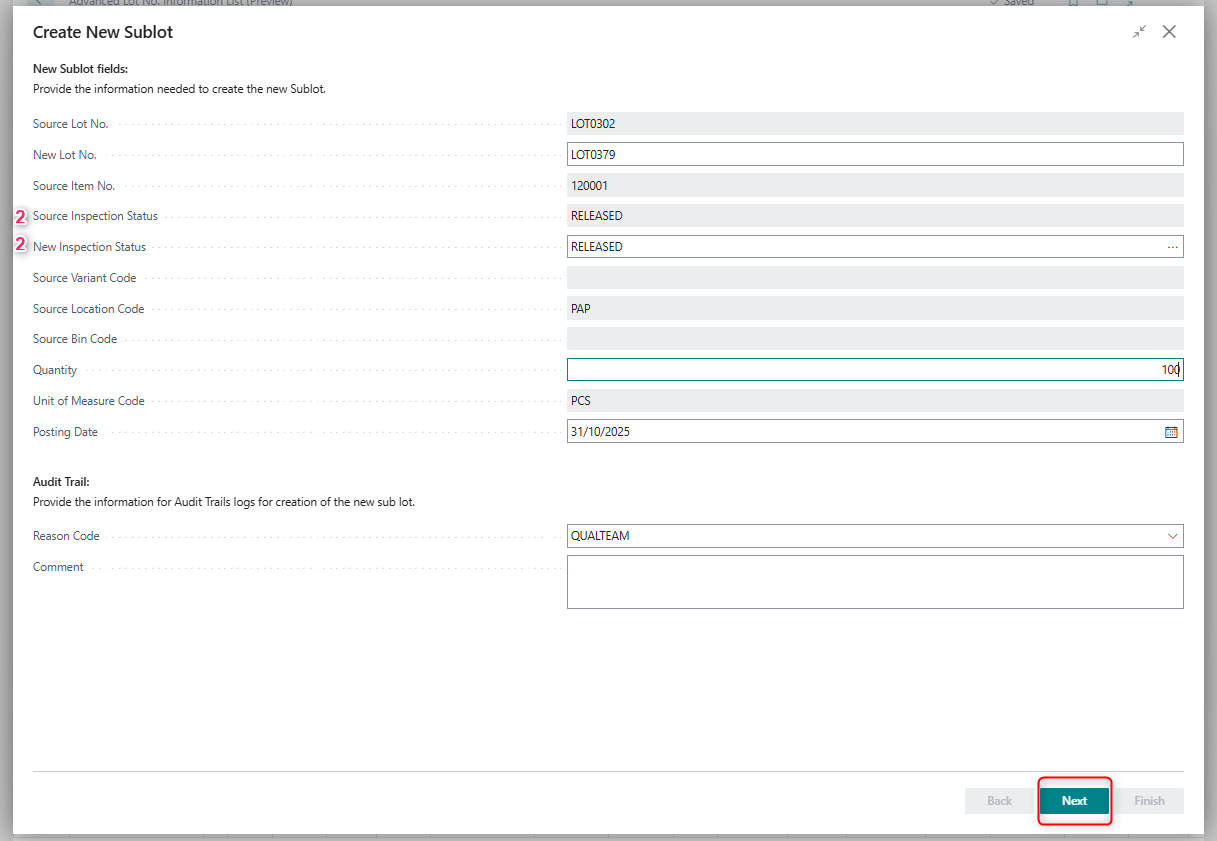Select the Source Item No. 120001 field
1217x841 pixels.
tap(874, 186)
